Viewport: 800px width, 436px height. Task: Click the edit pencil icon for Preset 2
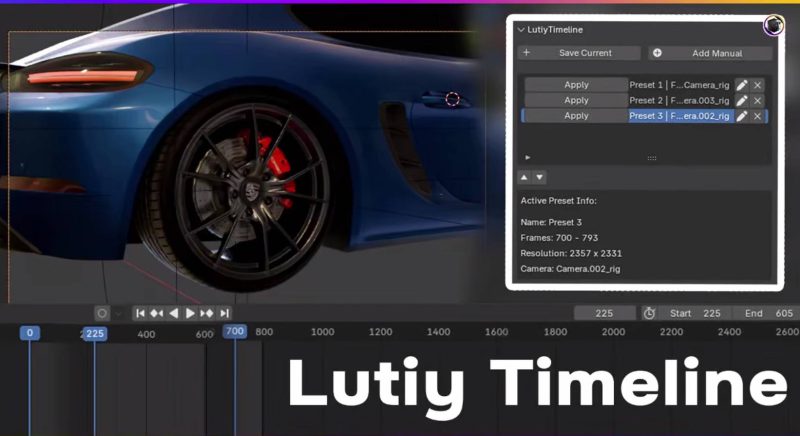click(x=742, y=100)
